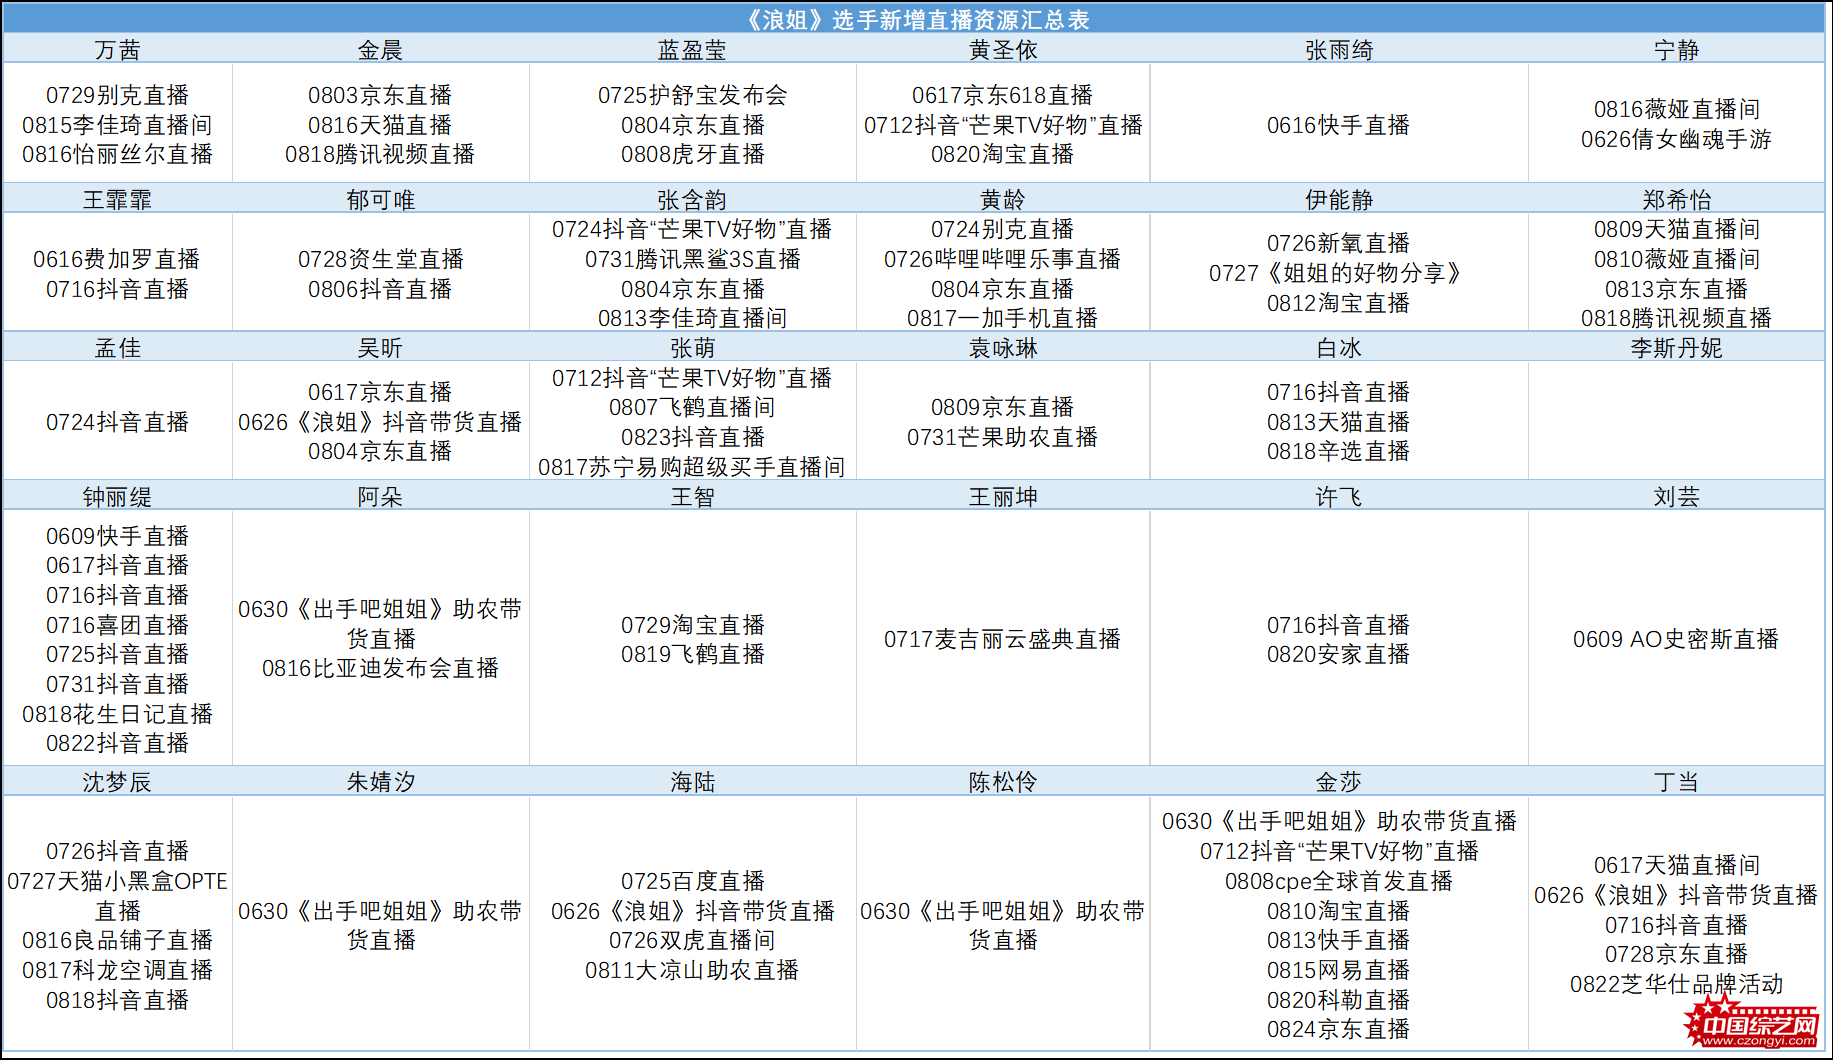Image resolution: width=1833 pixels, height=1060 pixels.
Task: Click the 0803京东直播 entry
Action: 380,95
